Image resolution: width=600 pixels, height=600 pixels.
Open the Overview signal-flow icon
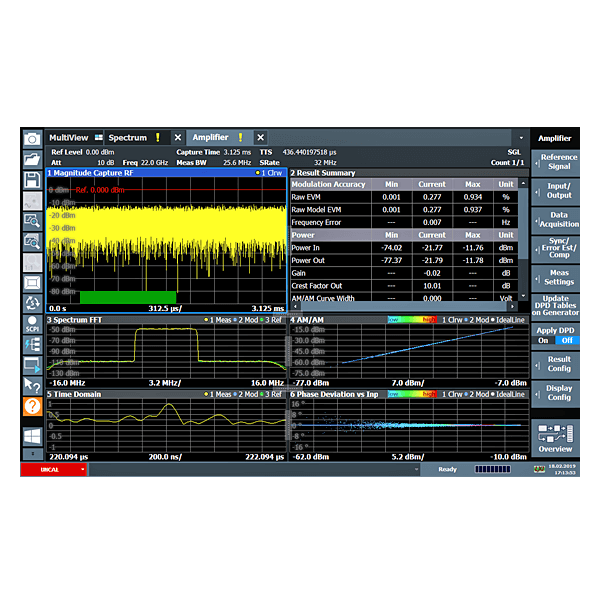pos(555,438)
